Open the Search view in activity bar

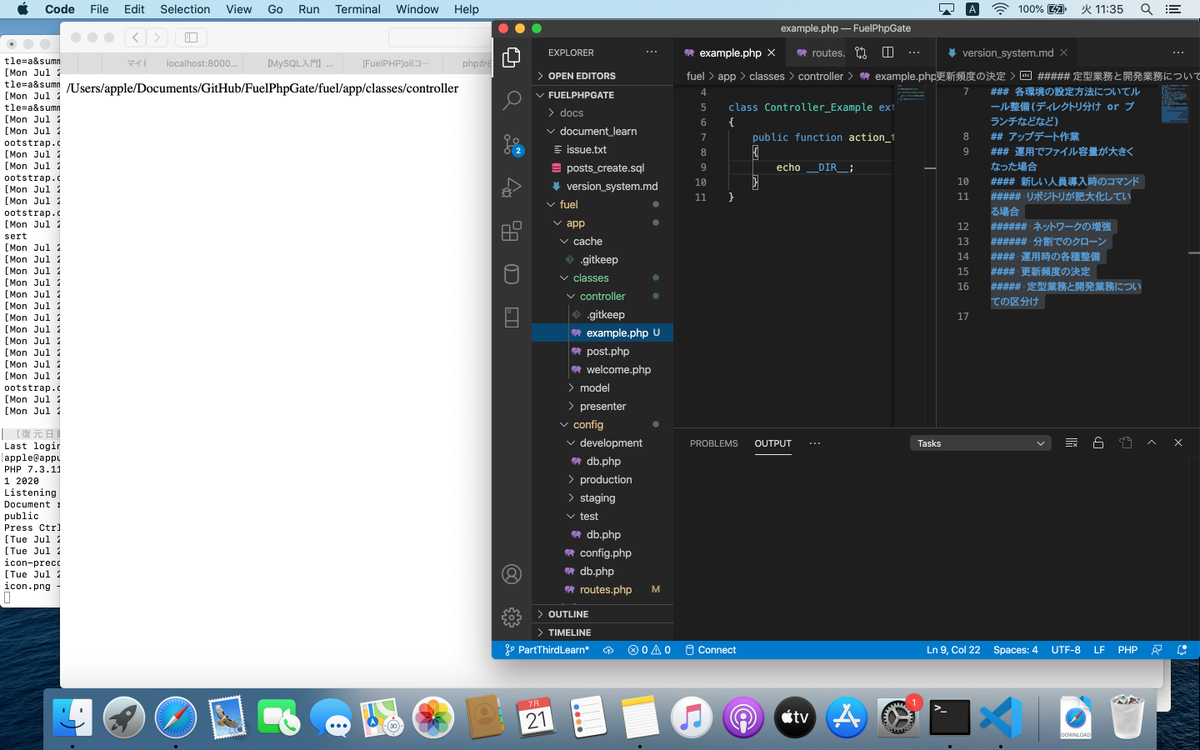511,100
